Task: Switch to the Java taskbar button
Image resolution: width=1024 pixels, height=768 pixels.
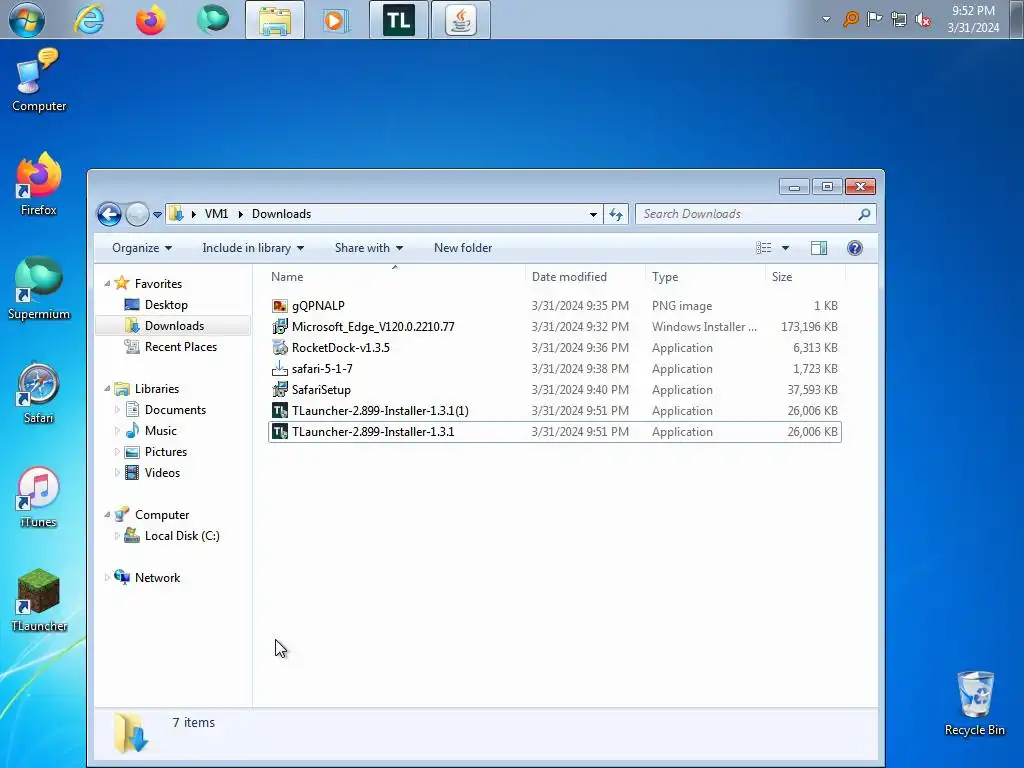Action: [x=460, y=20]
